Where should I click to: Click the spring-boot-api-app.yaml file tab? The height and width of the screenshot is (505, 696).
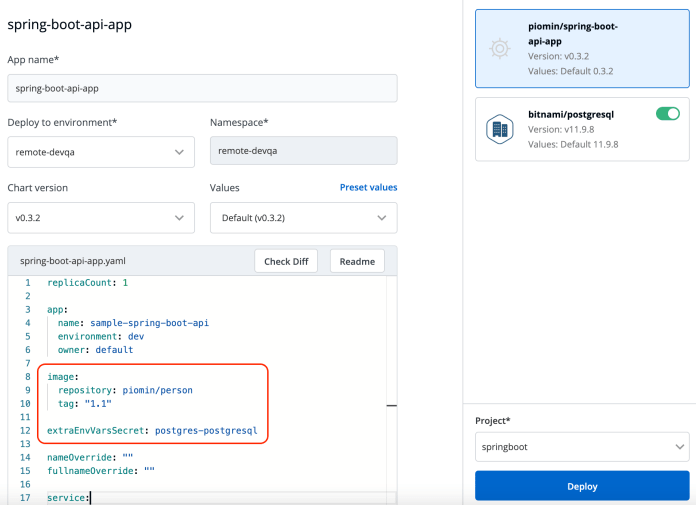coord(73,261)
